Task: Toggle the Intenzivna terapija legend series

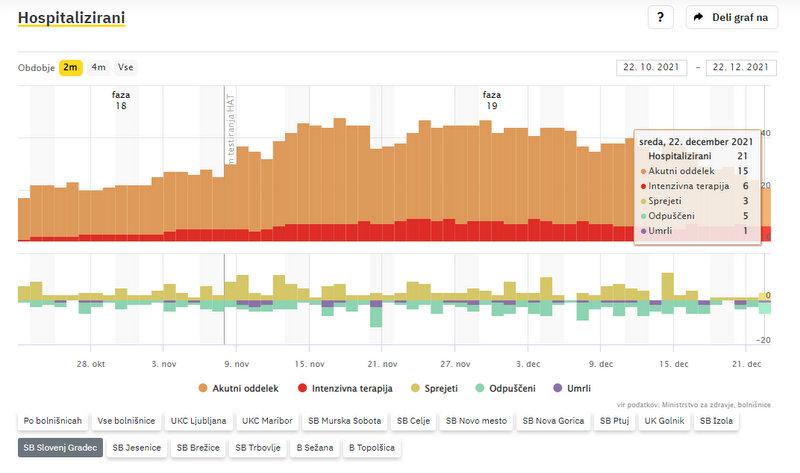Action: [x=344, y=387]
